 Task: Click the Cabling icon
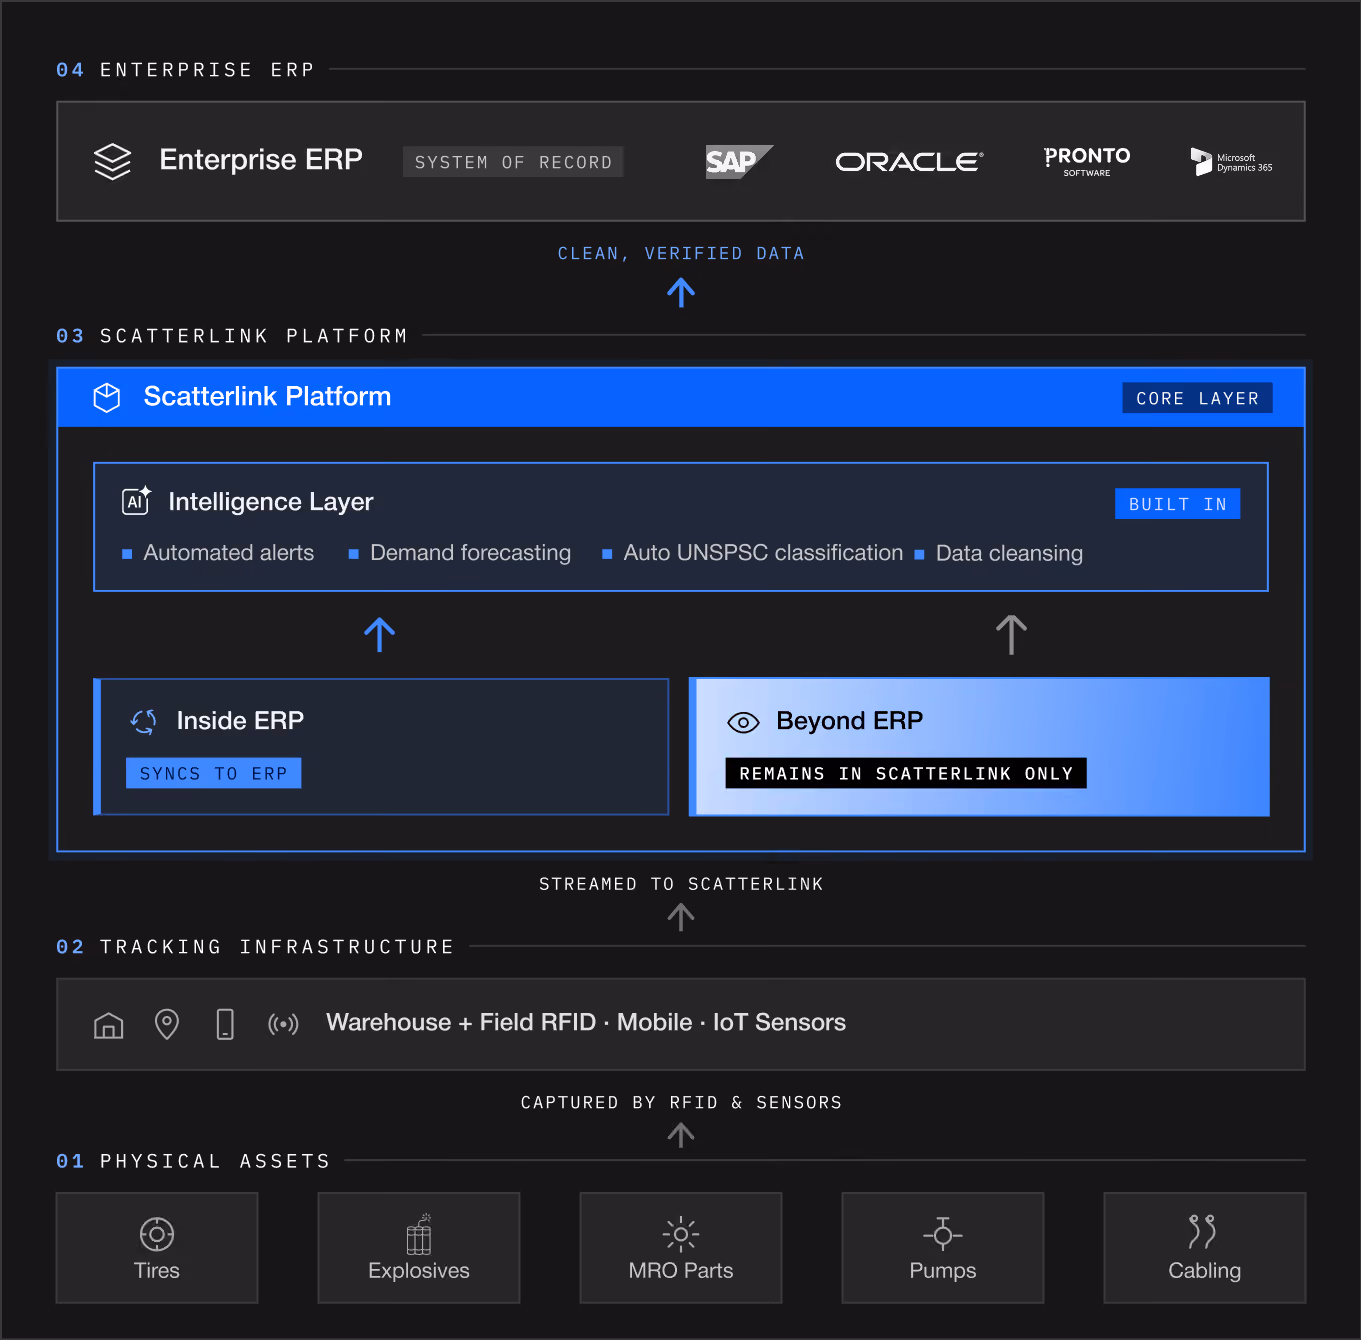pyautogui.click(x=1202, y=1232)
